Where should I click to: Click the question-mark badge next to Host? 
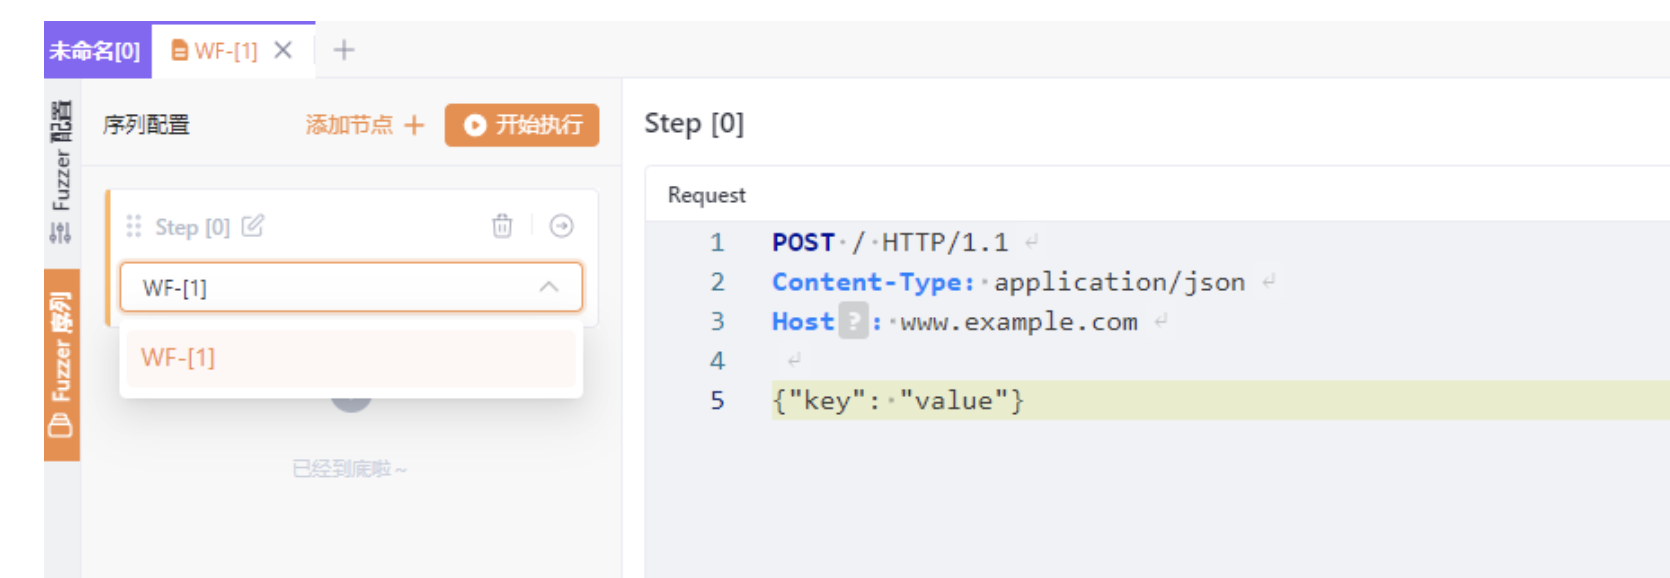click(x=853, y=321)
